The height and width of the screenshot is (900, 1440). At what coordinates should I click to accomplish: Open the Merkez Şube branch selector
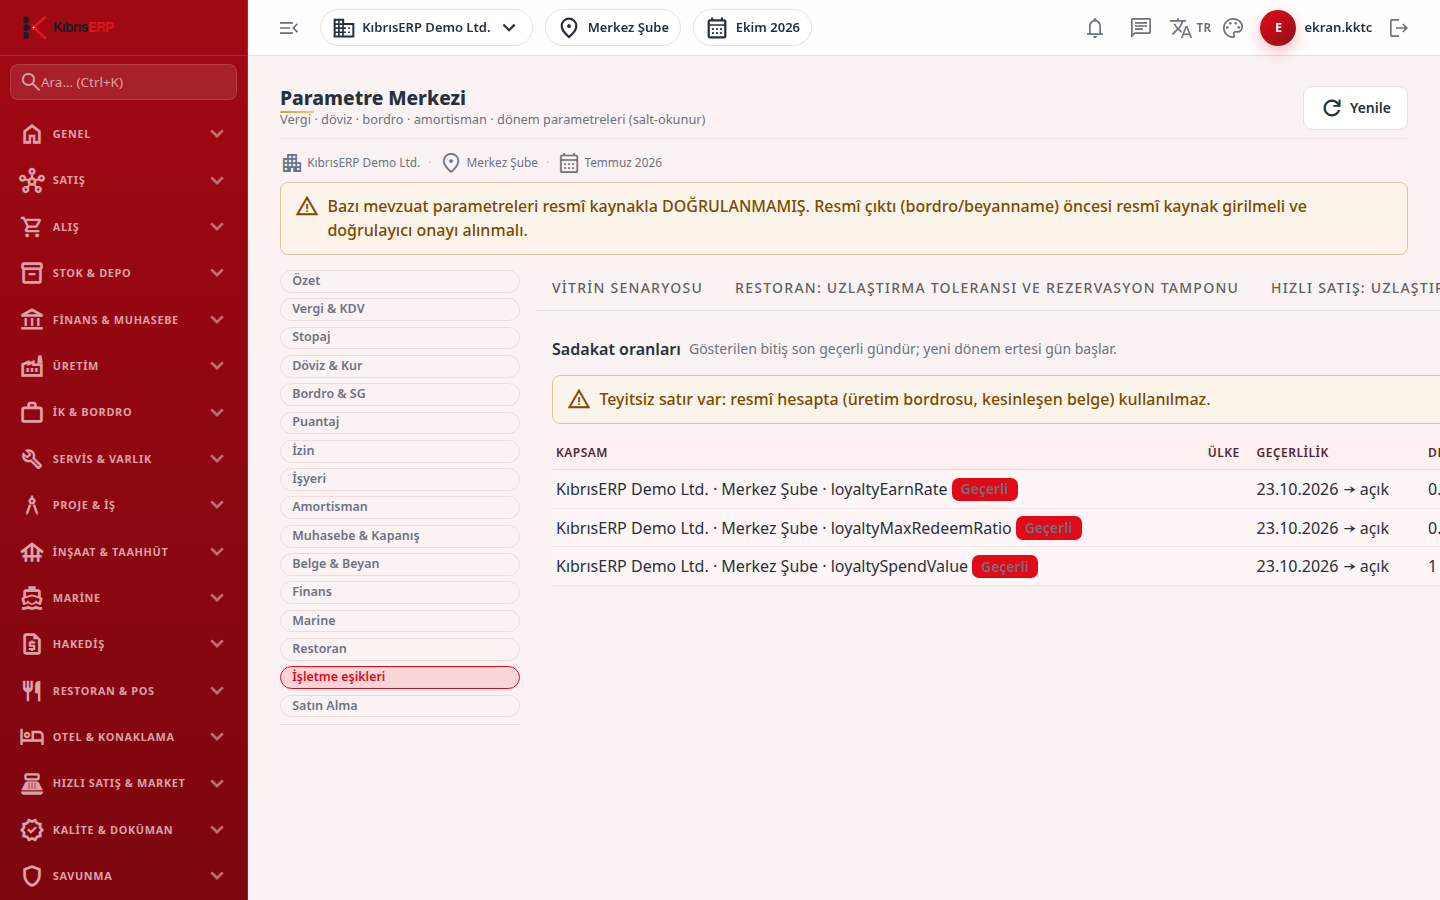613,28
